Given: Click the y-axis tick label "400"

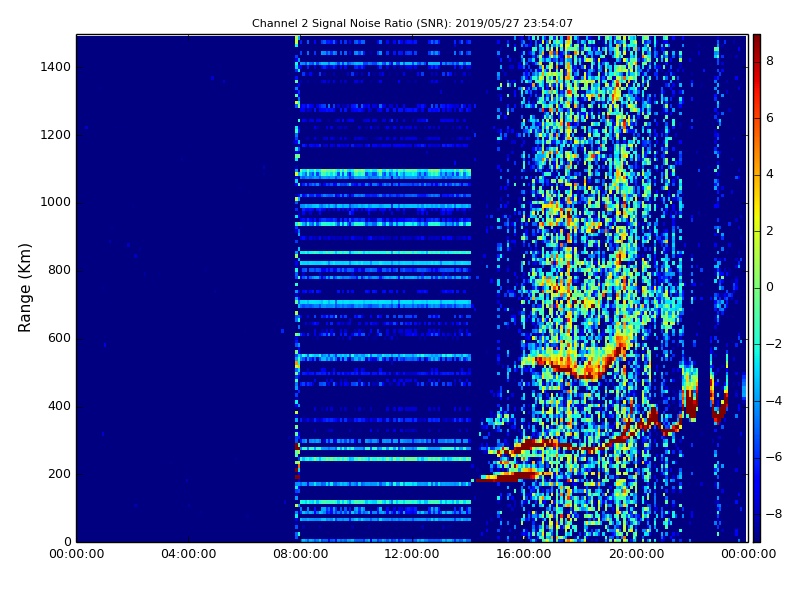Looking at the screenshot, I should tap(59, 406).
